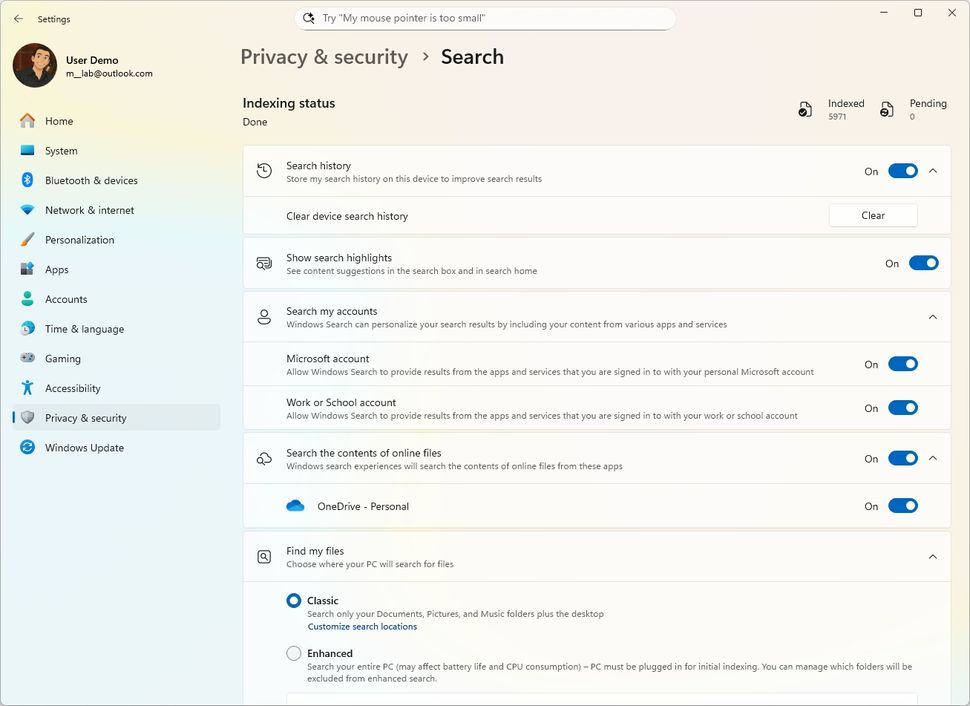This screenshot has width=970, height=706.
Task: Click the Gaming controller icon
Action: click(27, 358)
